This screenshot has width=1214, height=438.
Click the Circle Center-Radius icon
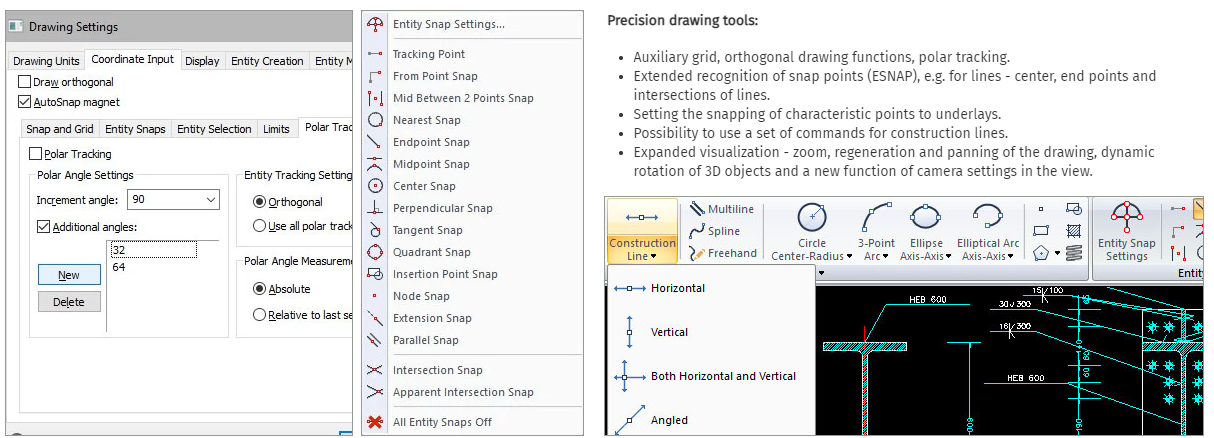[812, 218]
